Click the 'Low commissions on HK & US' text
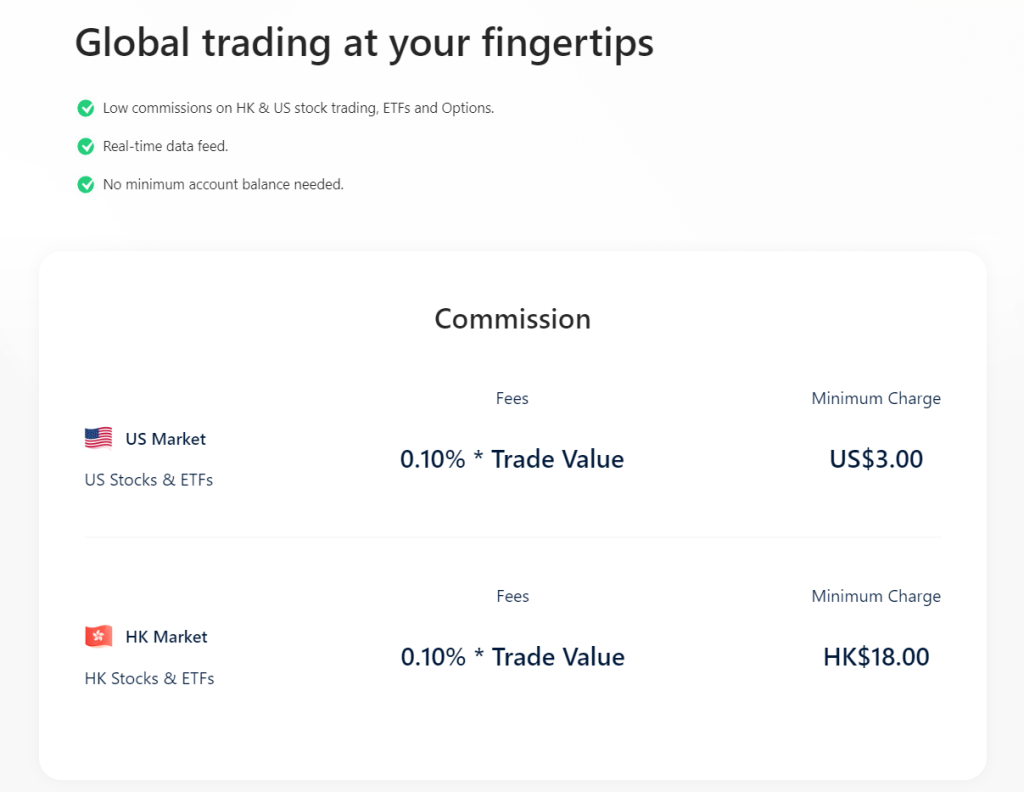Viewport: 1024px width, 792px height. point(298,108)
